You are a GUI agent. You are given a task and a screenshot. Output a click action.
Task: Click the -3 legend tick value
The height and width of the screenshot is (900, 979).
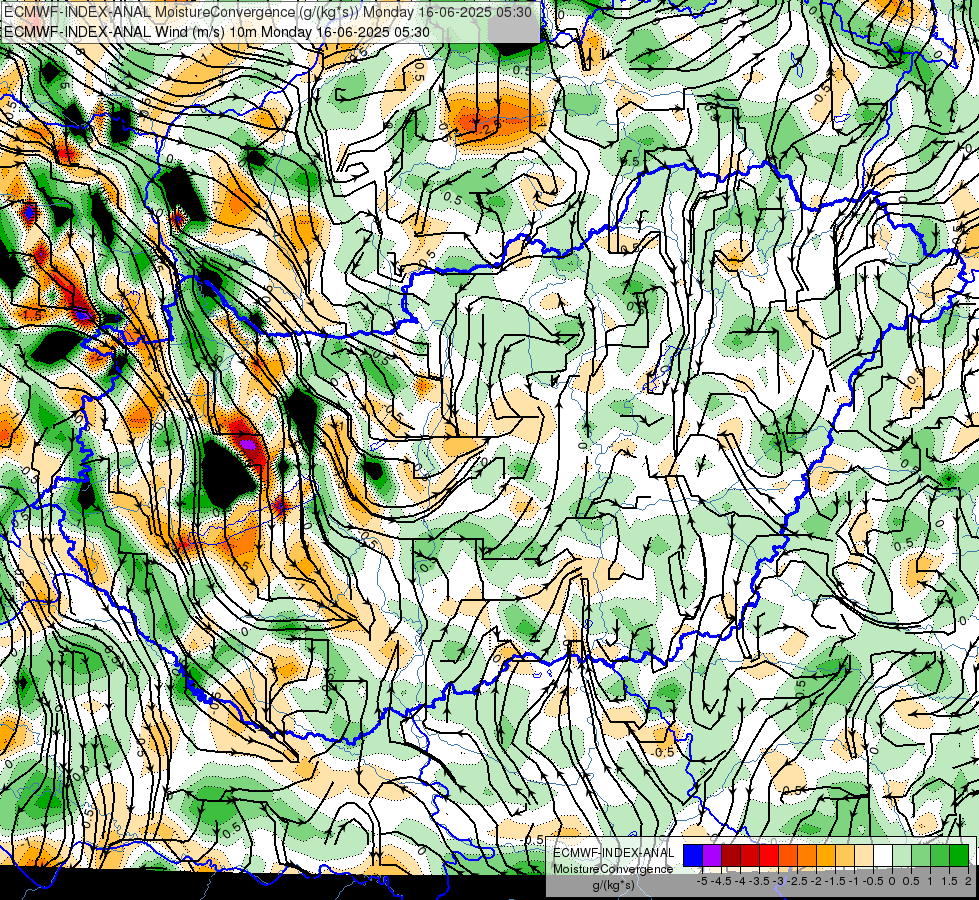779,881
